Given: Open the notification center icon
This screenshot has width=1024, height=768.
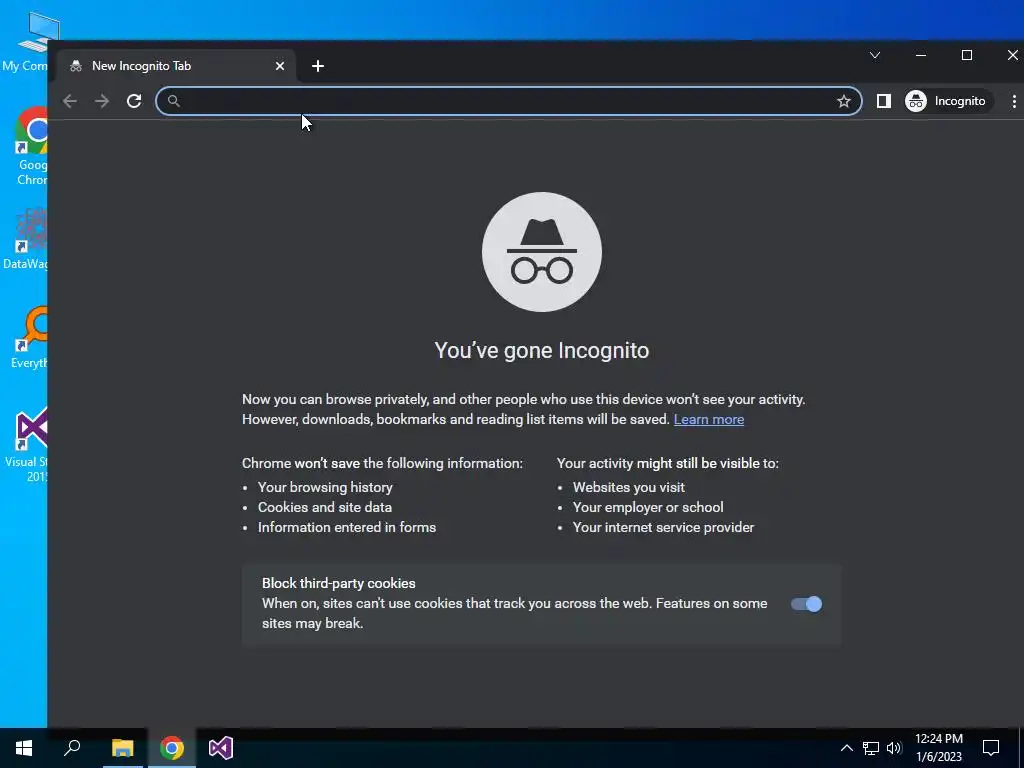Looking at the screenshot, I should 991,748.
